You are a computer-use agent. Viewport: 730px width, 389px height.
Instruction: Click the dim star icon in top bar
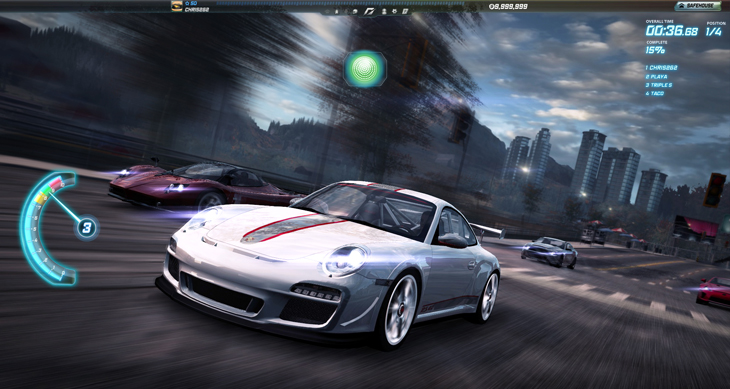[x=327, y=11]
